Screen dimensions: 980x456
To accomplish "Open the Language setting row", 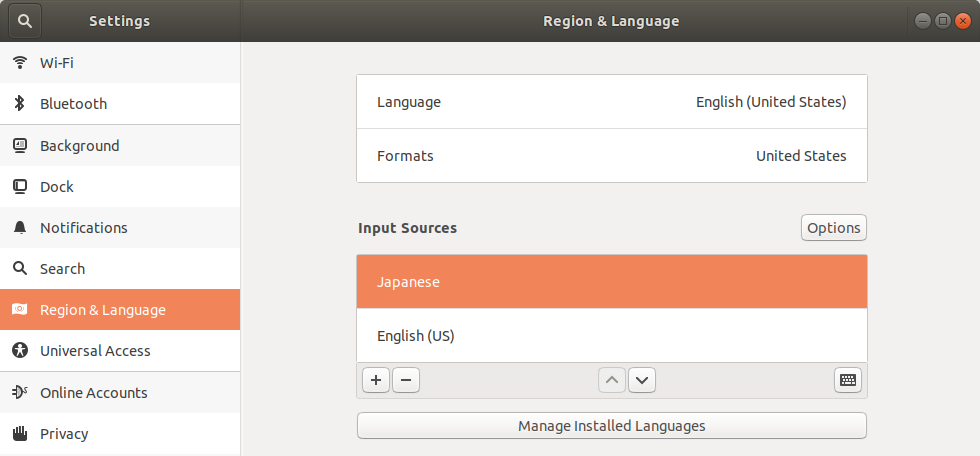I will 611,102.
